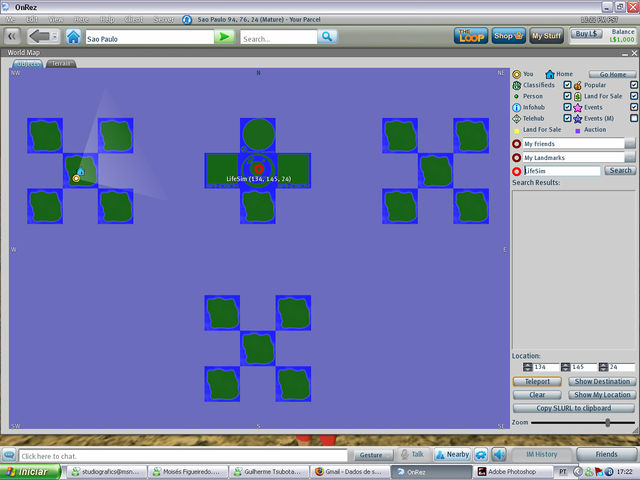Expand the My Friends dropdown
The height and width of the screenshot is (480, 640).
coord(630,144)
